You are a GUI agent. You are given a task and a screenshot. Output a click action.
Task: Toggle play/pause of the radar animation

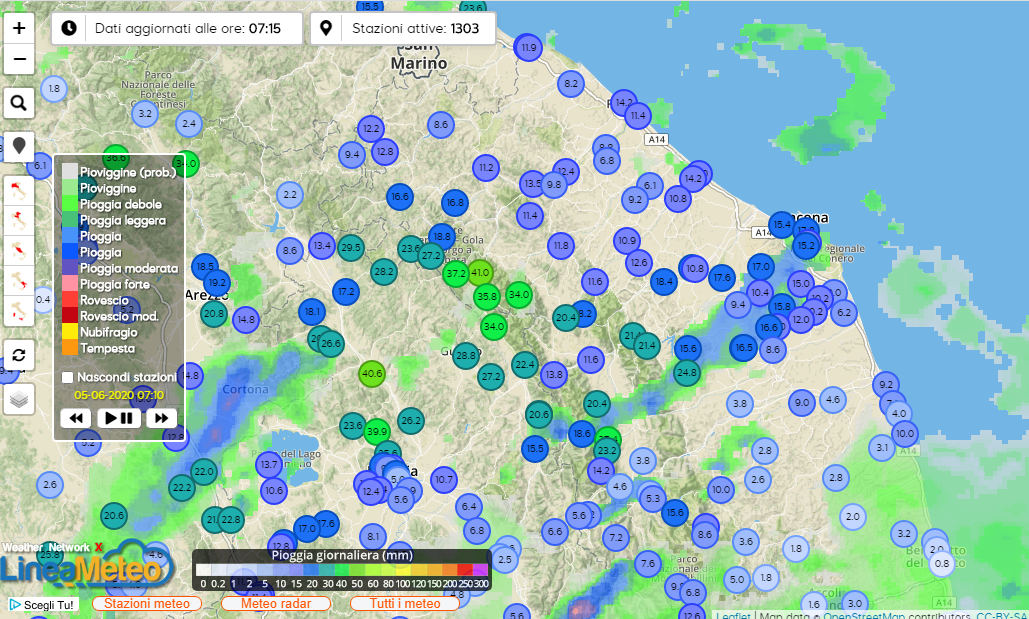(118, 418)
